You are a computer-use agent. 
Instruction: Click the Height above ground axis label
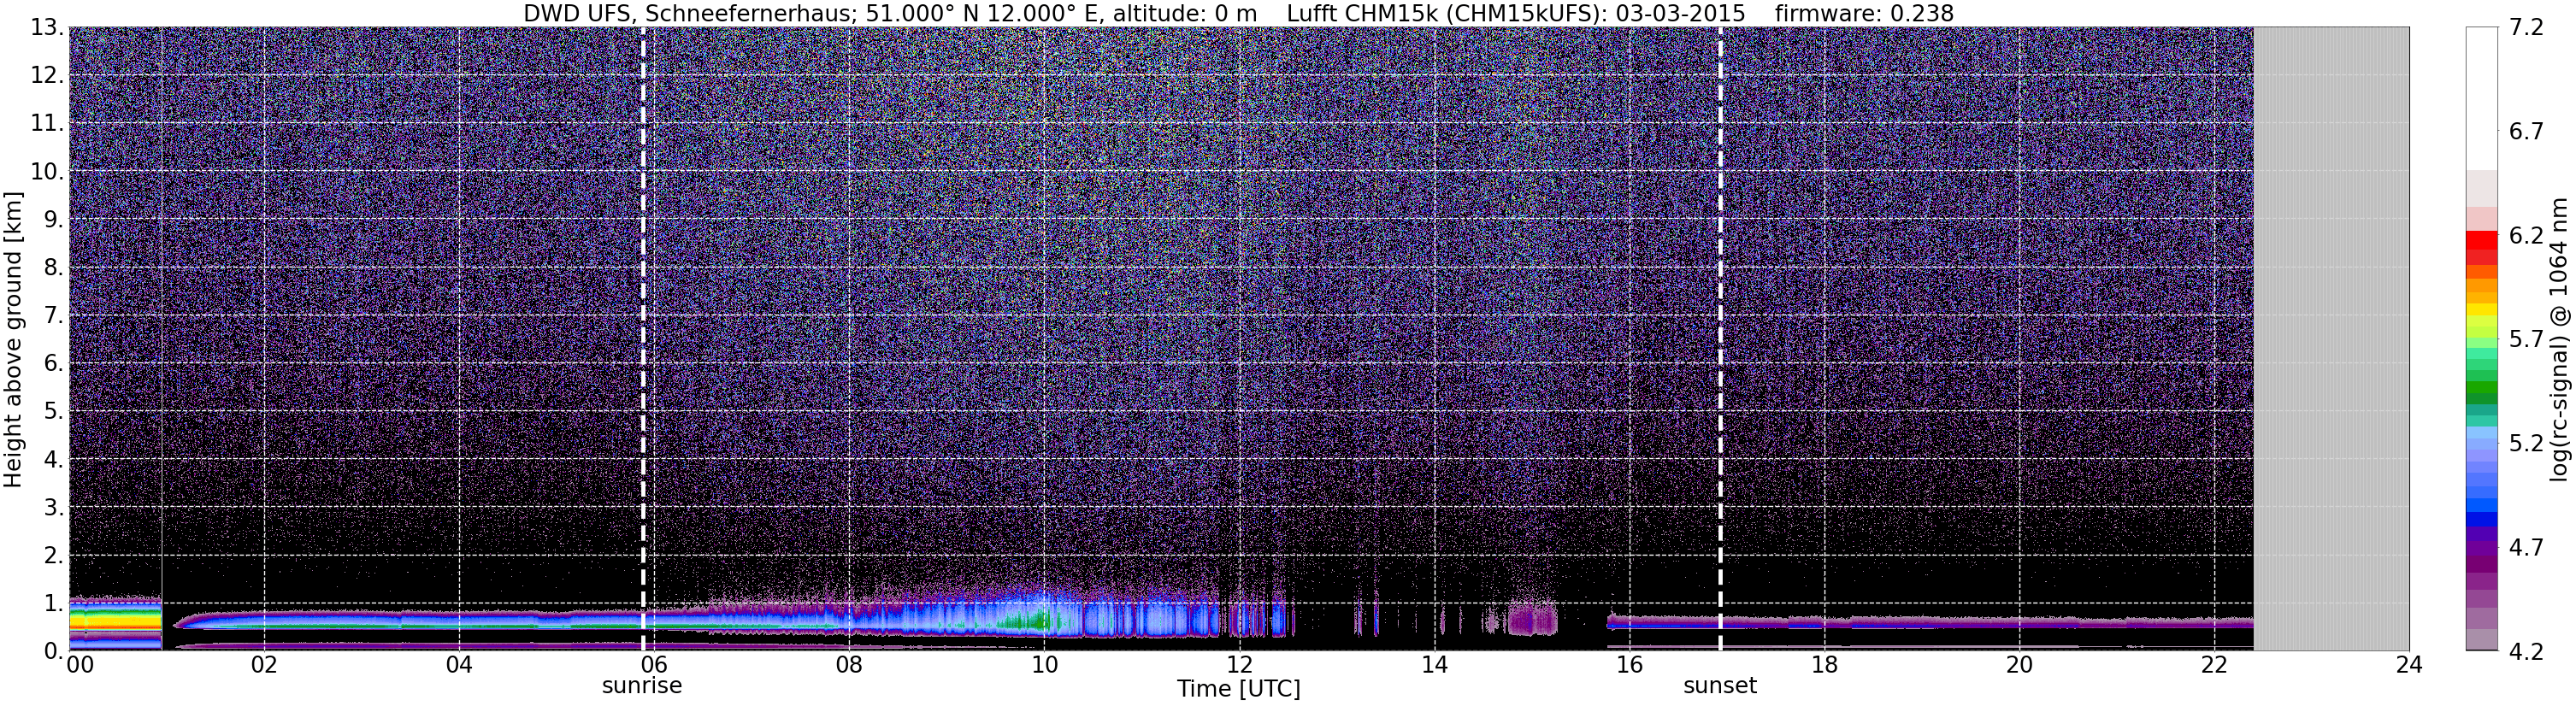13,338
